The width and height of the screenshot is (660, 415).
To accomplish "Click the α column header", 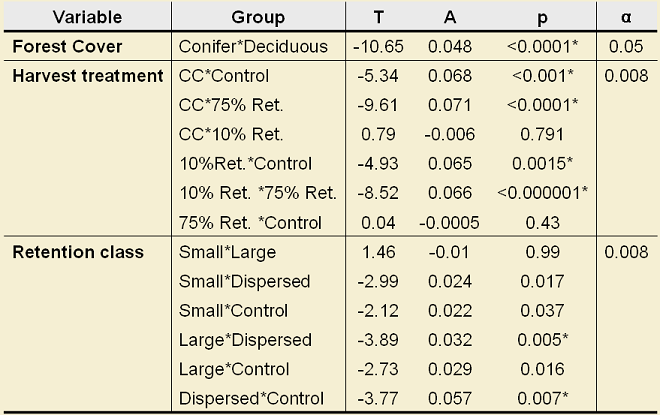I will pyautogui.click(x=625, y=17).
